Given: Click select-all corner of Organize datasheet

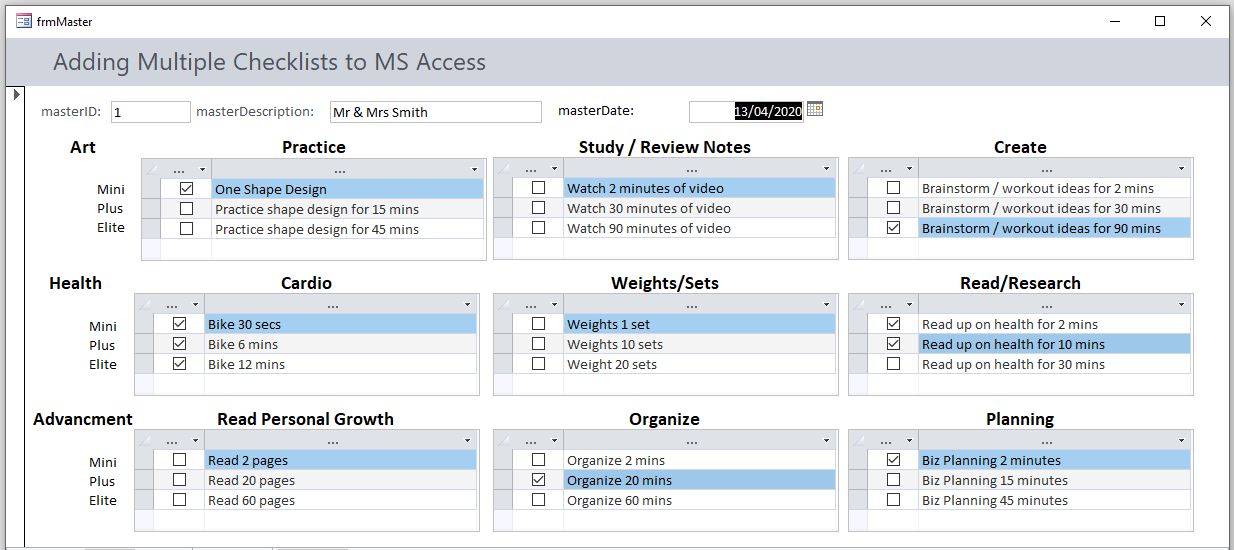Looking at the screenshot, I should pos(503,440).
